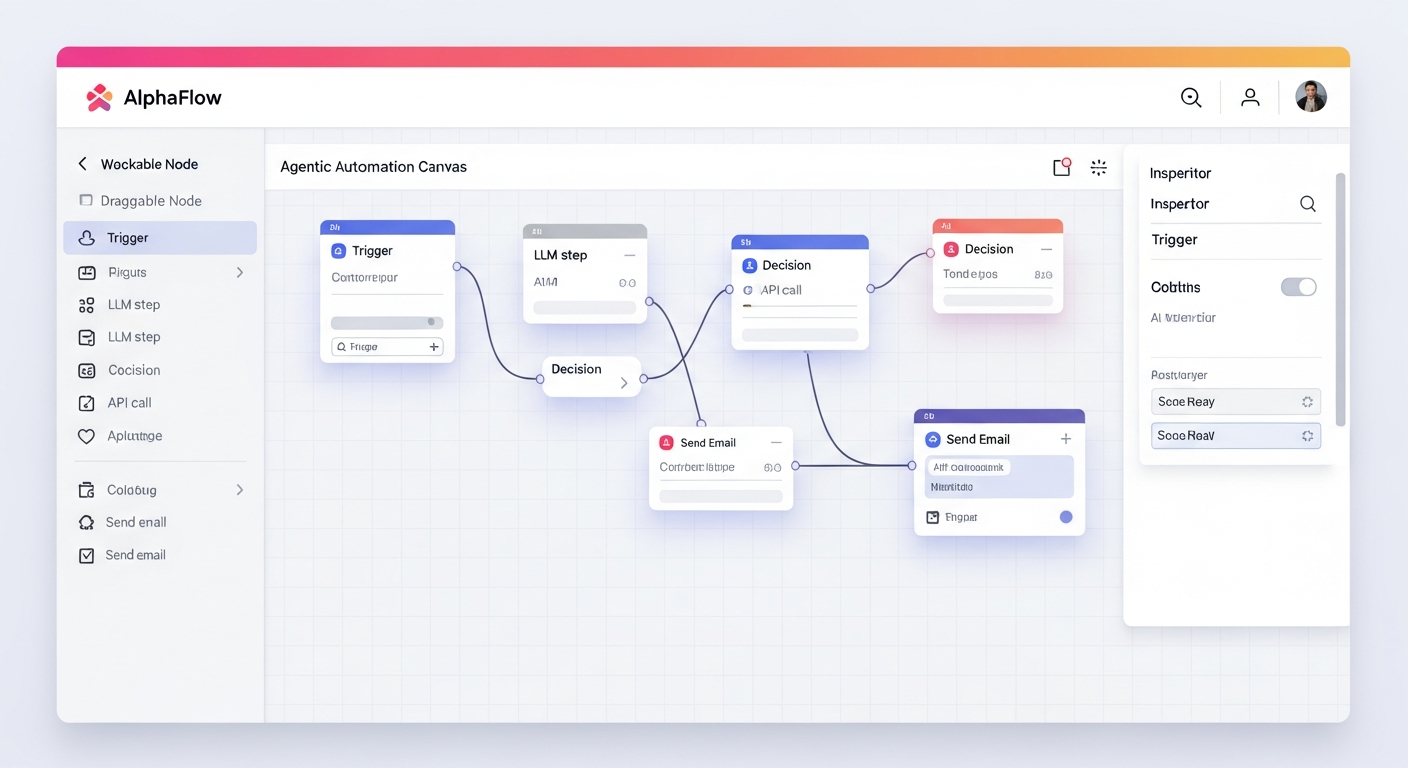Click the red Send Email node icon
The width and height of the screenshot is (1408, 768).
[667, 442]
